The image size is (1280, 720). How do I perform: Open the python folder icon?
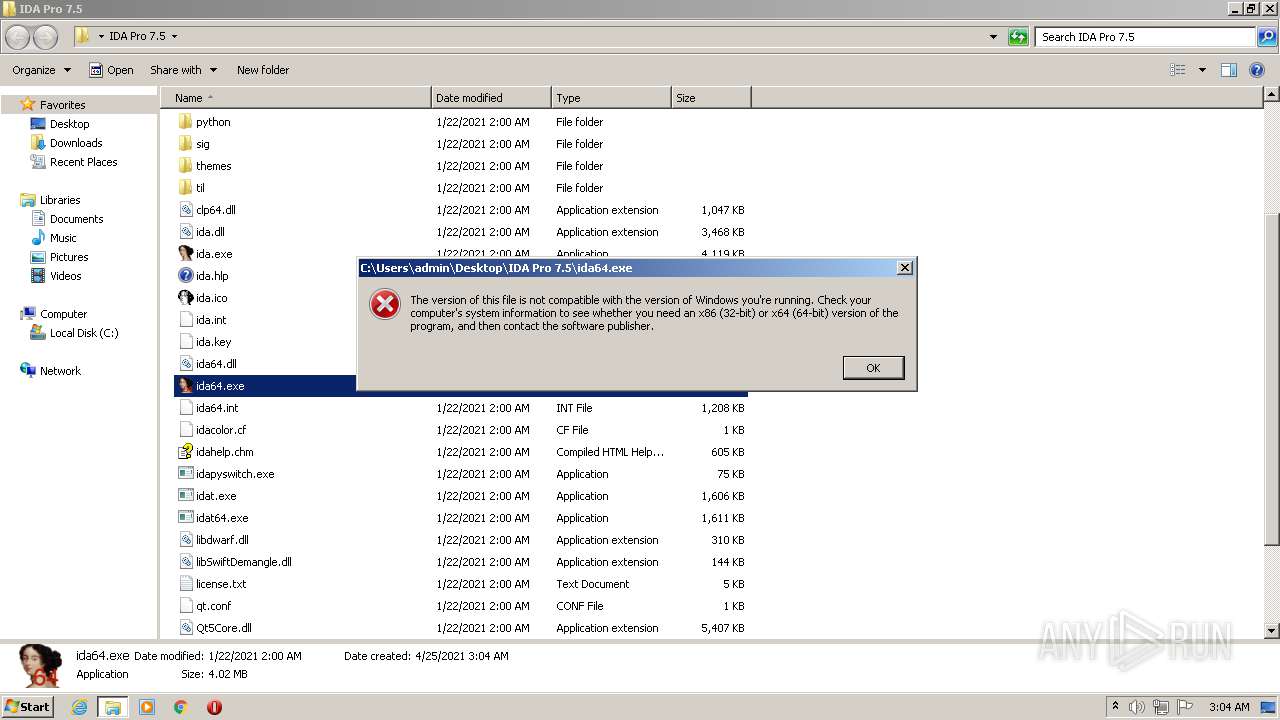185,122
